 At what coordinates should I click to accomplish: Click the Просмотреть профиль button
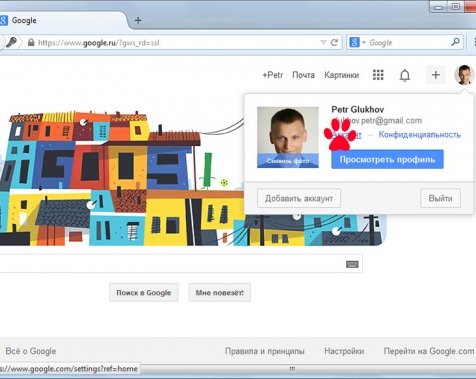pos(387,159)
